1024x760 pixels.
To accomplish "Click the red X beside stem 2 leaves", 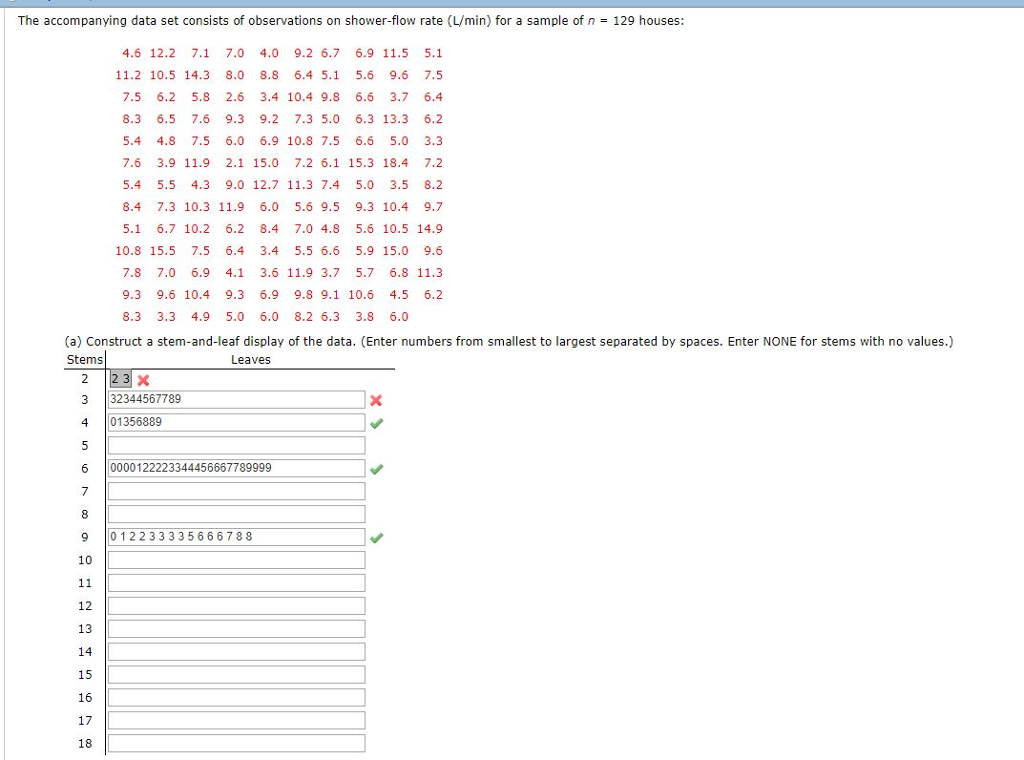I will click(141, 379).
